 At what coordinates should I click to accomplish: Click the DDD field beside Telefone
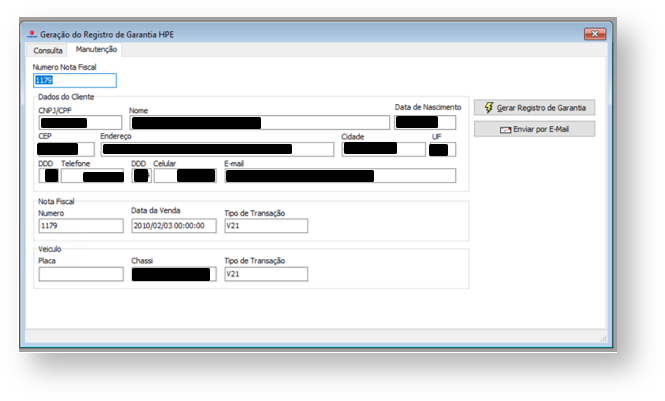[48, 175]
